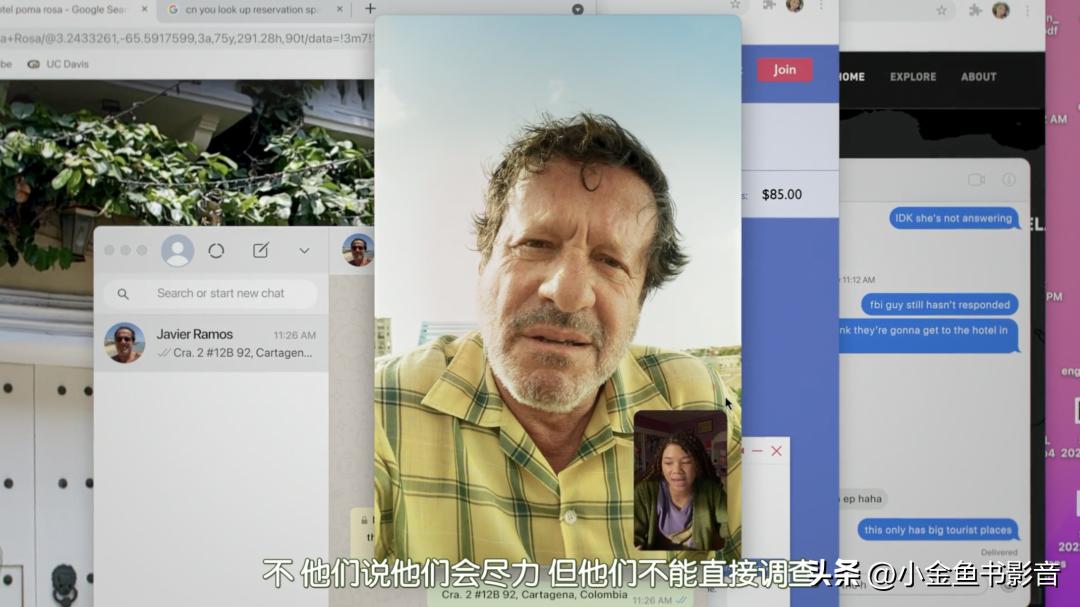
Task: Open a new browser tab with plus
Action: [370, 9]
